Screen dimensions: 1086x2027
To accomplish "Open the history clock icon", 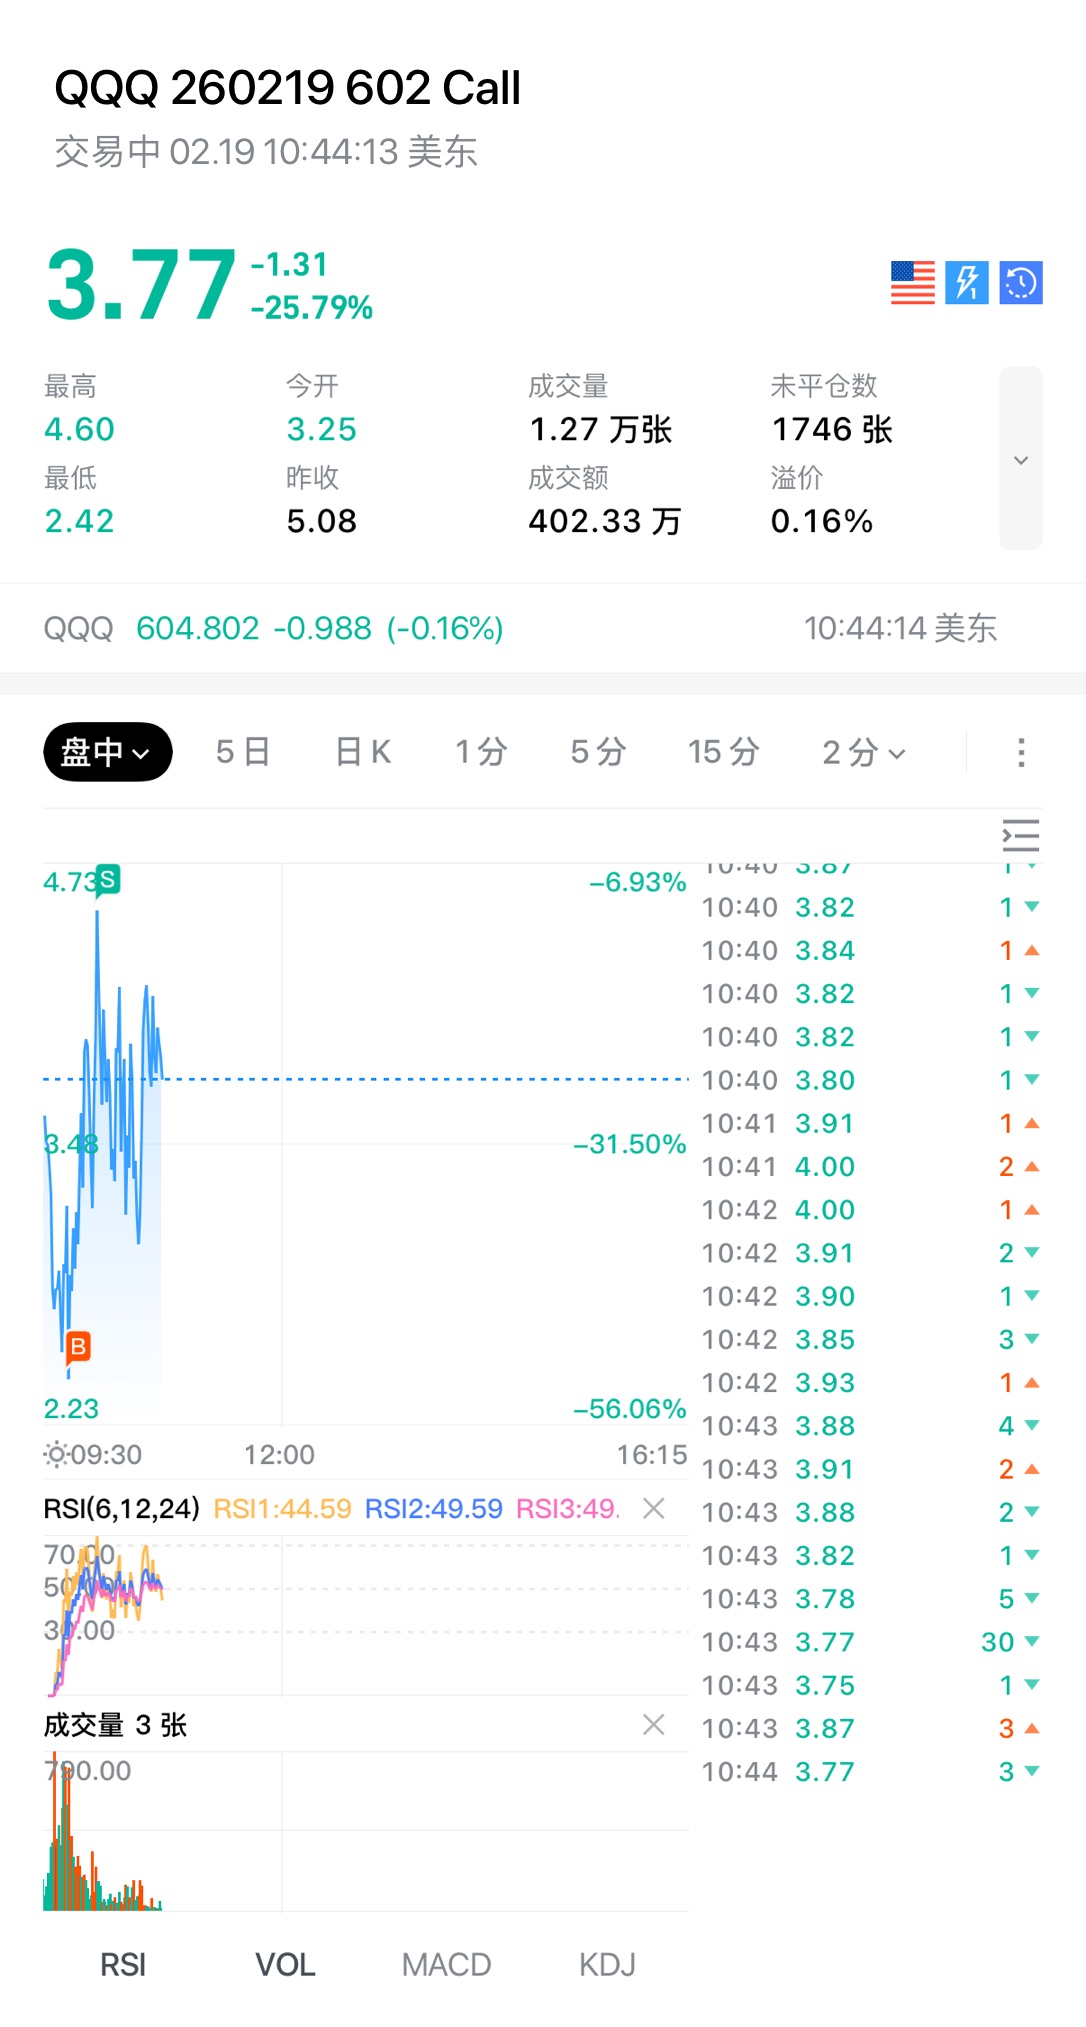I will 1021,283.
